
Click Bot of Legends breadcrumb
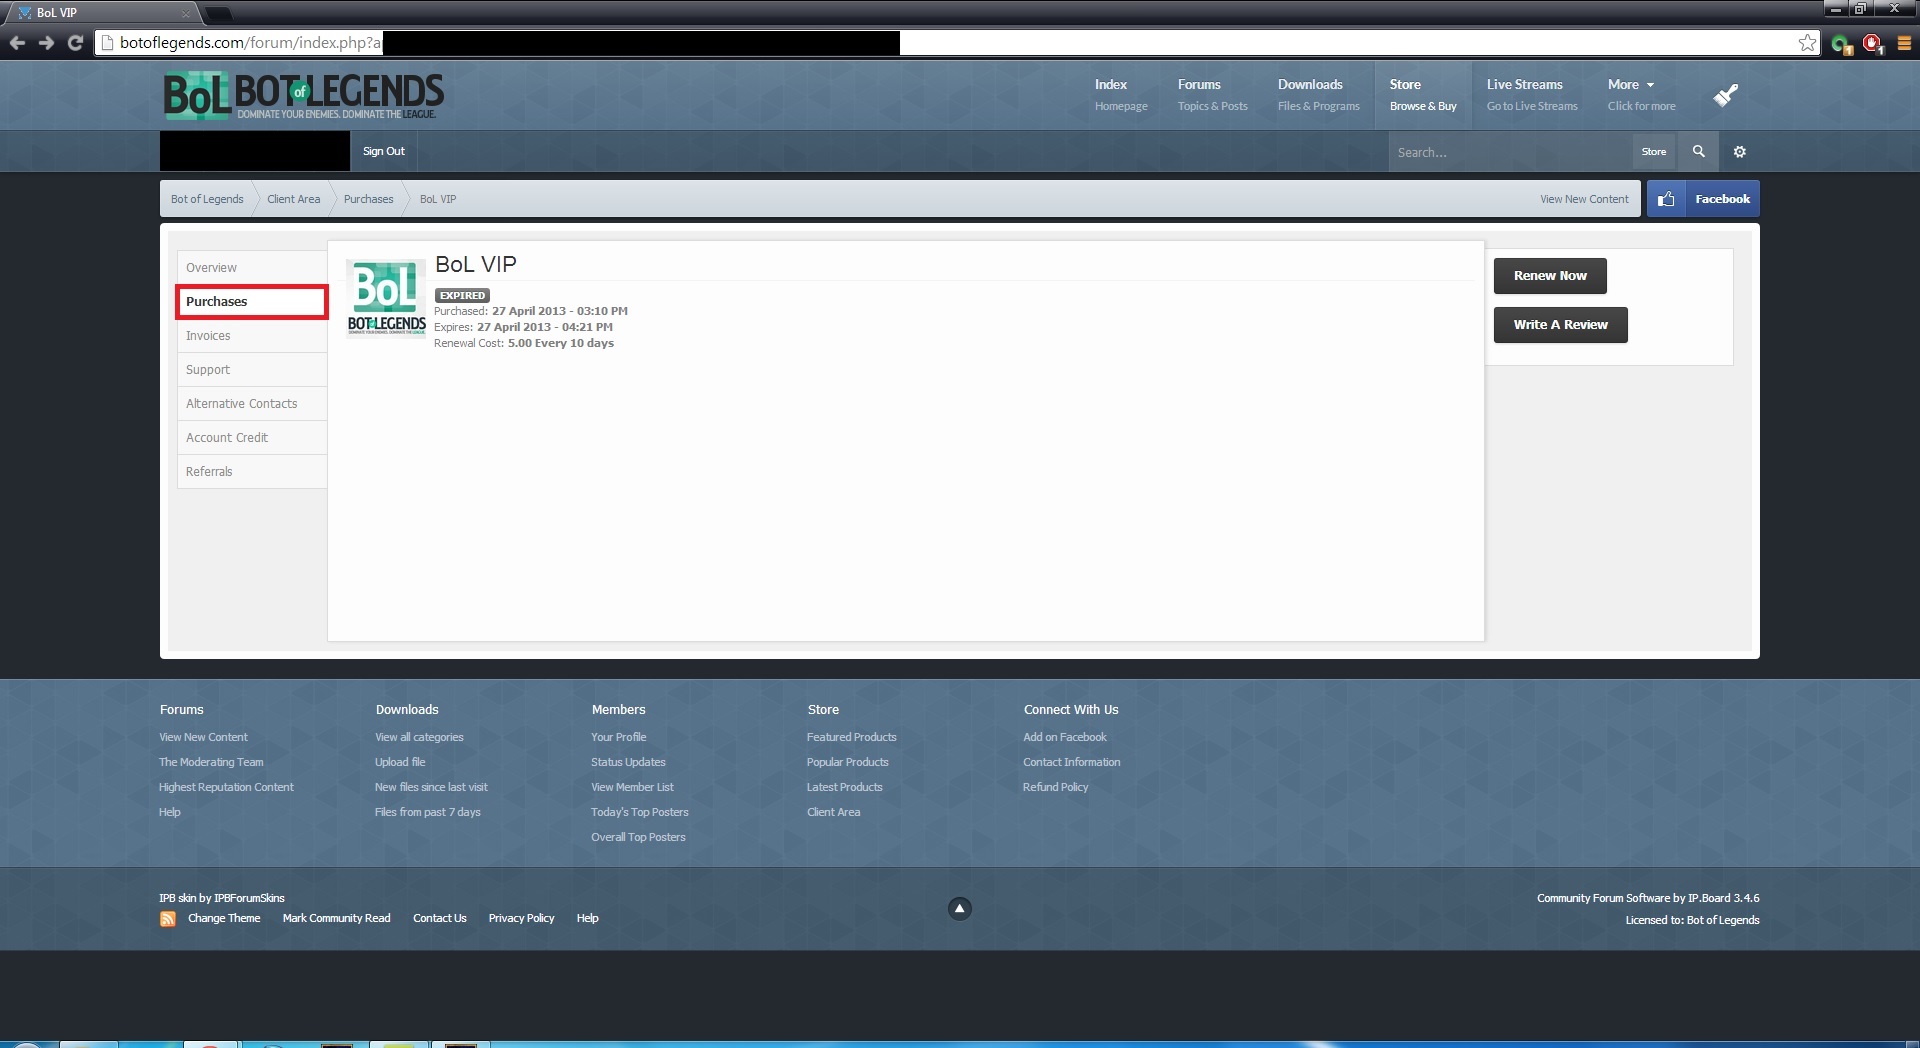(x=207, y=199)
